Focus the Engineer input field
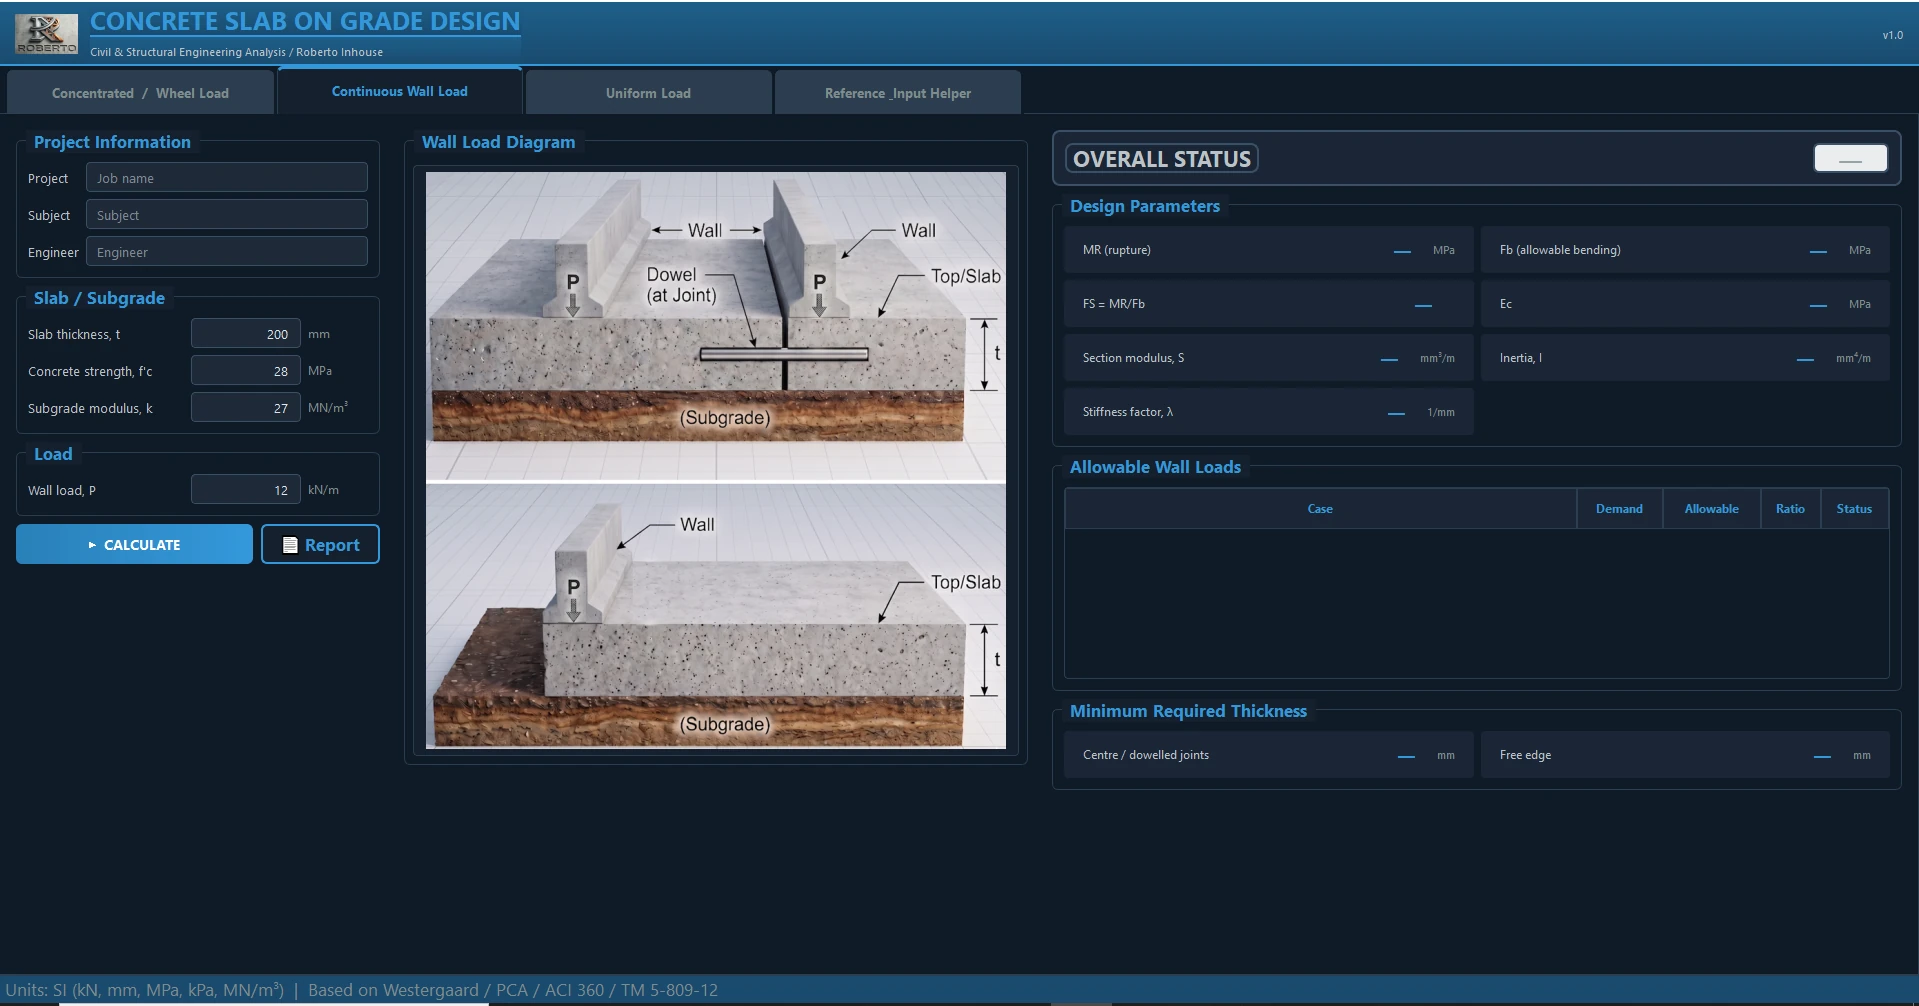1919x1006 pixels. [227, 252]
